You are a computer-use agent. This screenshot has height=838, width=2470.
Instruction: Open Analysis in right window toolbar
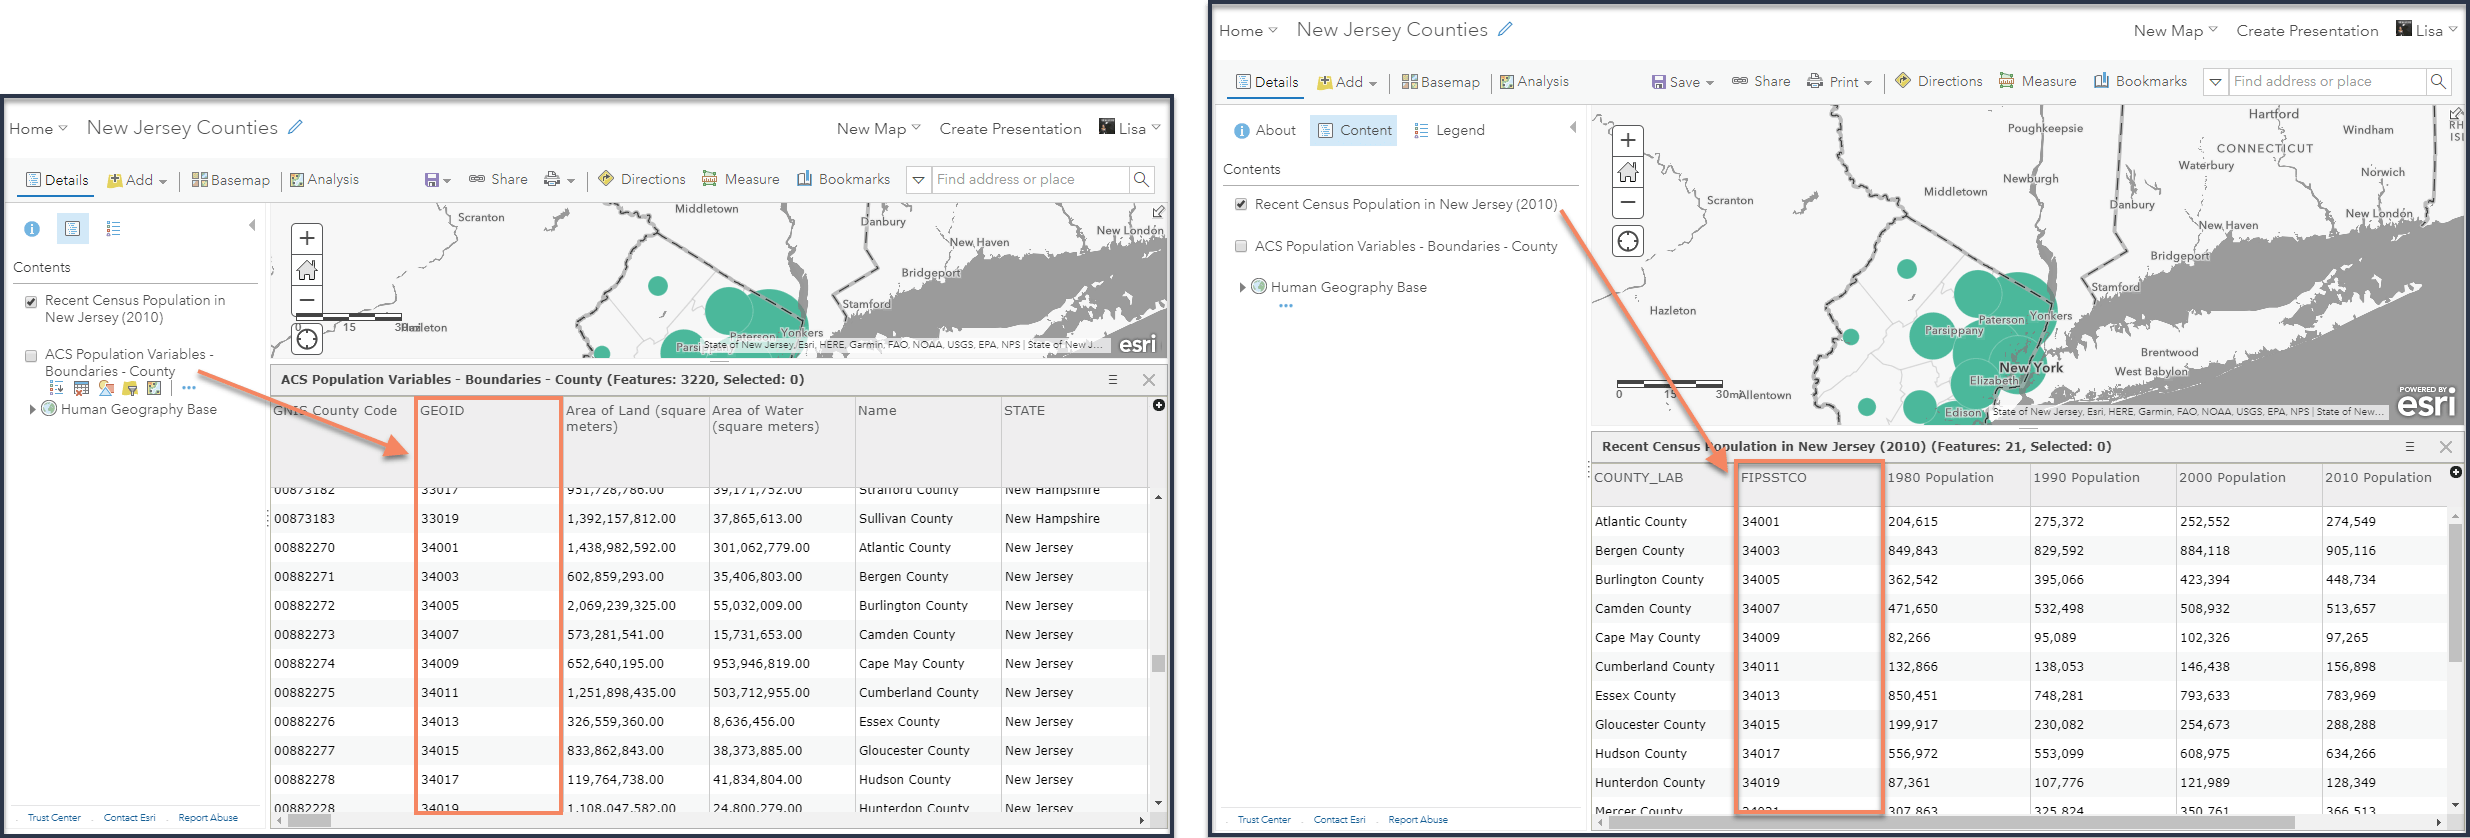[x=1534, y=82]
